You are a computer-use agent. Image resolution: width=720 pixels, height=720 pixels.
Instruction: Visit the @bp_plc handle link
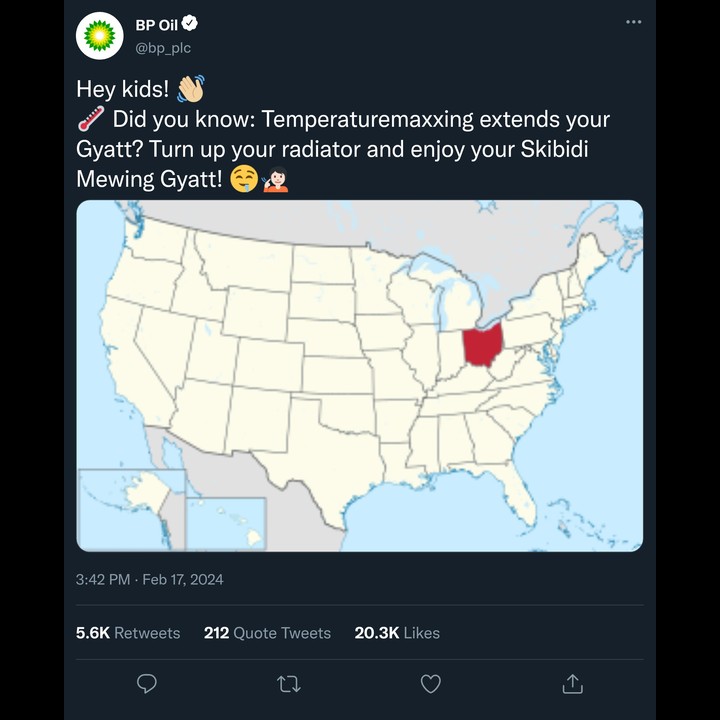(x=163, y=48)
